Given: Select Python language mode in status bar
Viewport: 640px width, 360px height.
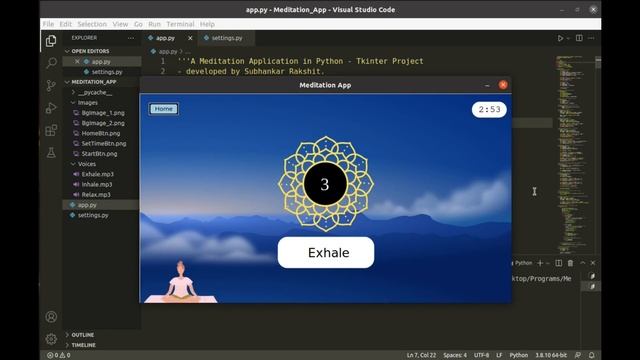Looking at the screenshot, I should (x=518, y=355).
